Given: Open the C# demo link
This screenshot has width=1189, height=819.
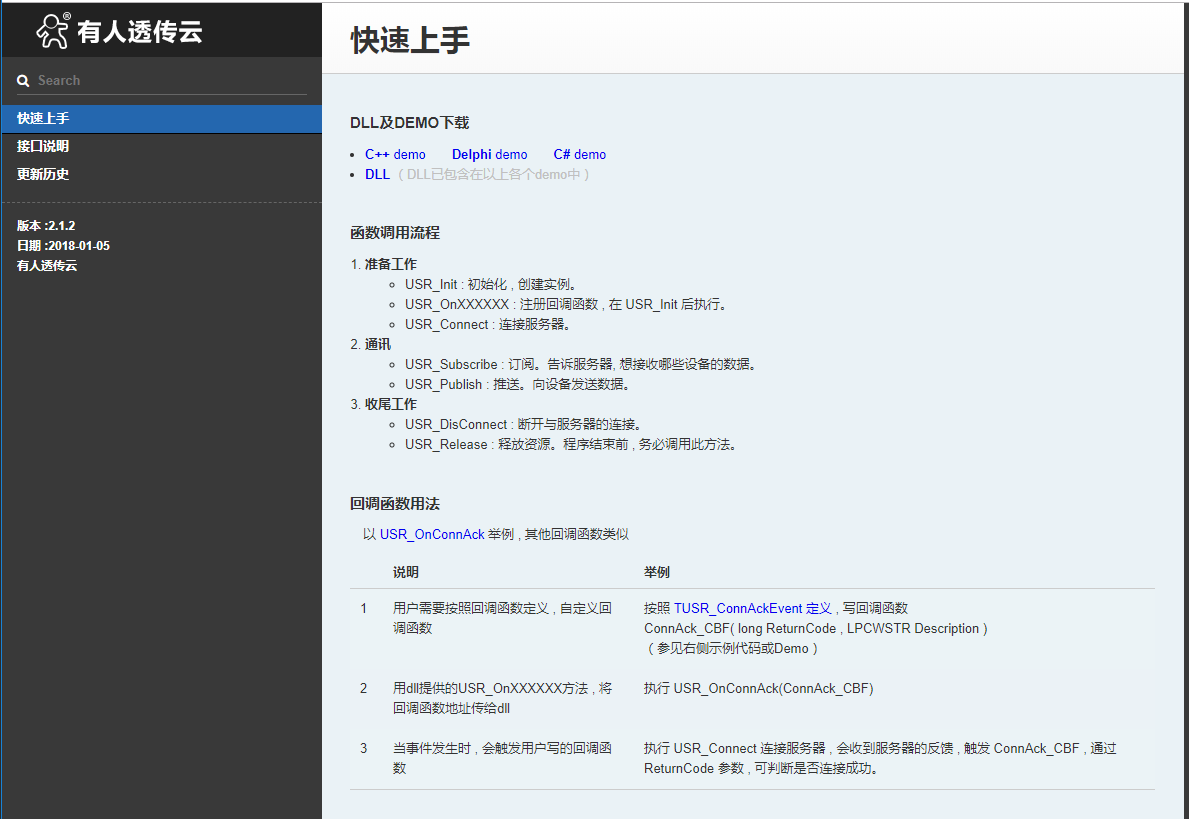Looking at the screenshot, I should [x=579, y=154].
